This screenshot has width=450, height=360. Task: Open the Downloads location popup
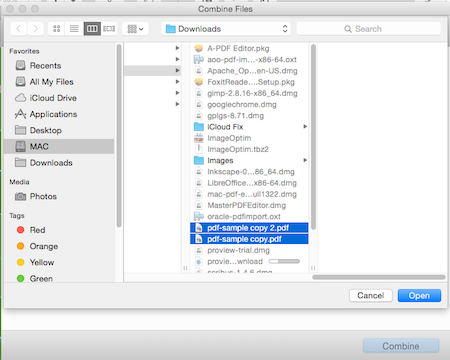click(226, 29)
